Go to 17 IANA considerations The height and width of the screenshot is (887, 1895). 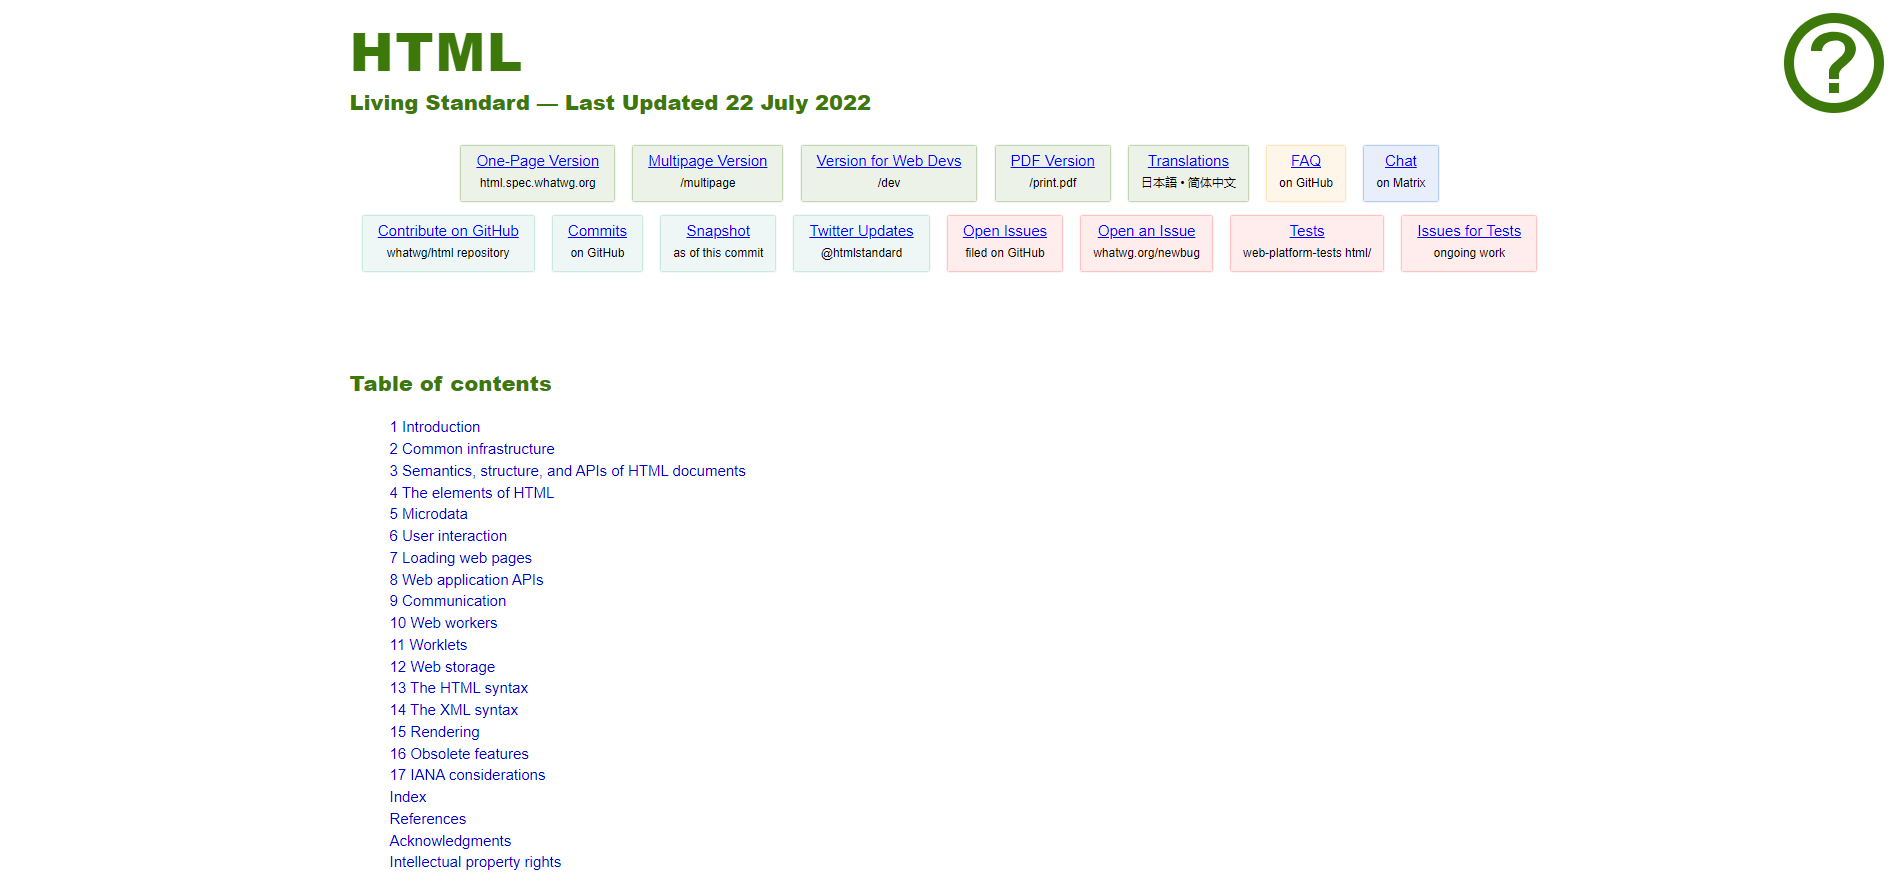click(x=467, y=775)
